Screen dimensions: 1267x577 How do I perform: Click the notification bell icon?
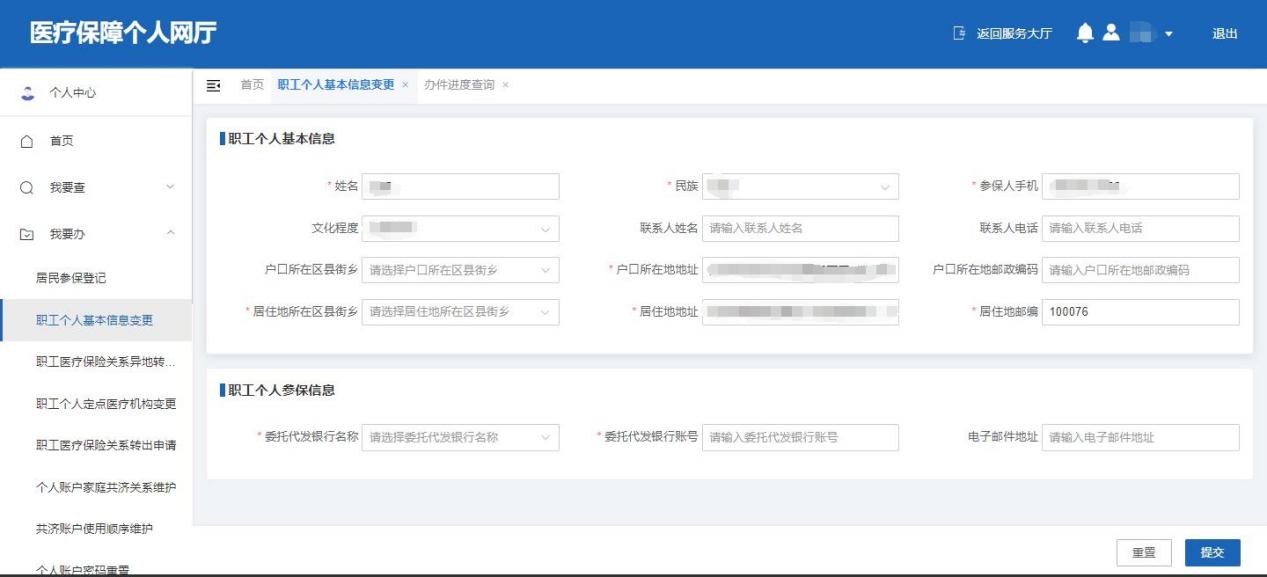pyautogui.click(x=1085, y=33)
